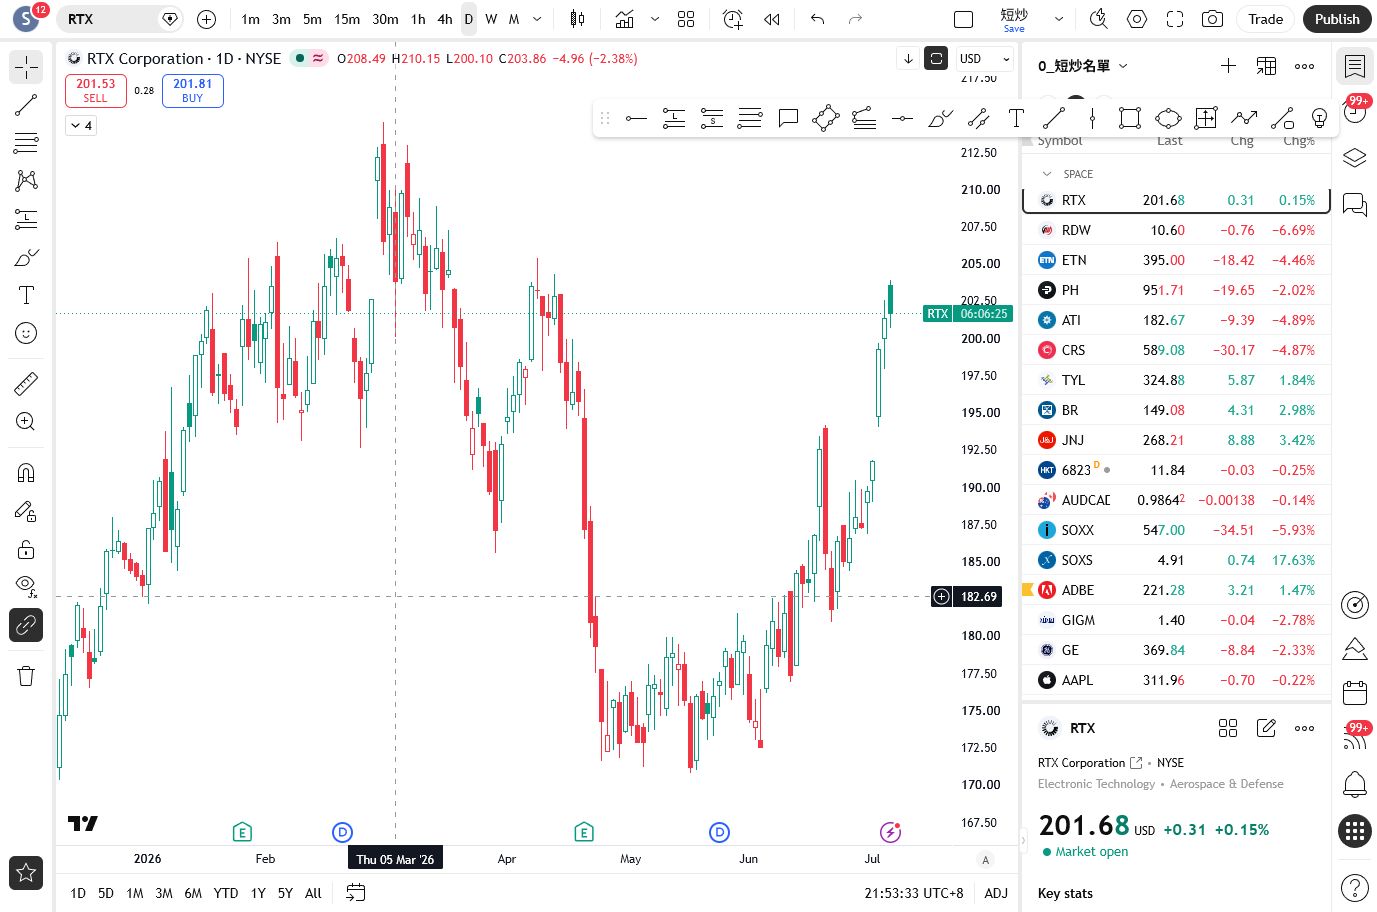
Task: Switch to weekly W timeframe
Action: coord(491,19)
